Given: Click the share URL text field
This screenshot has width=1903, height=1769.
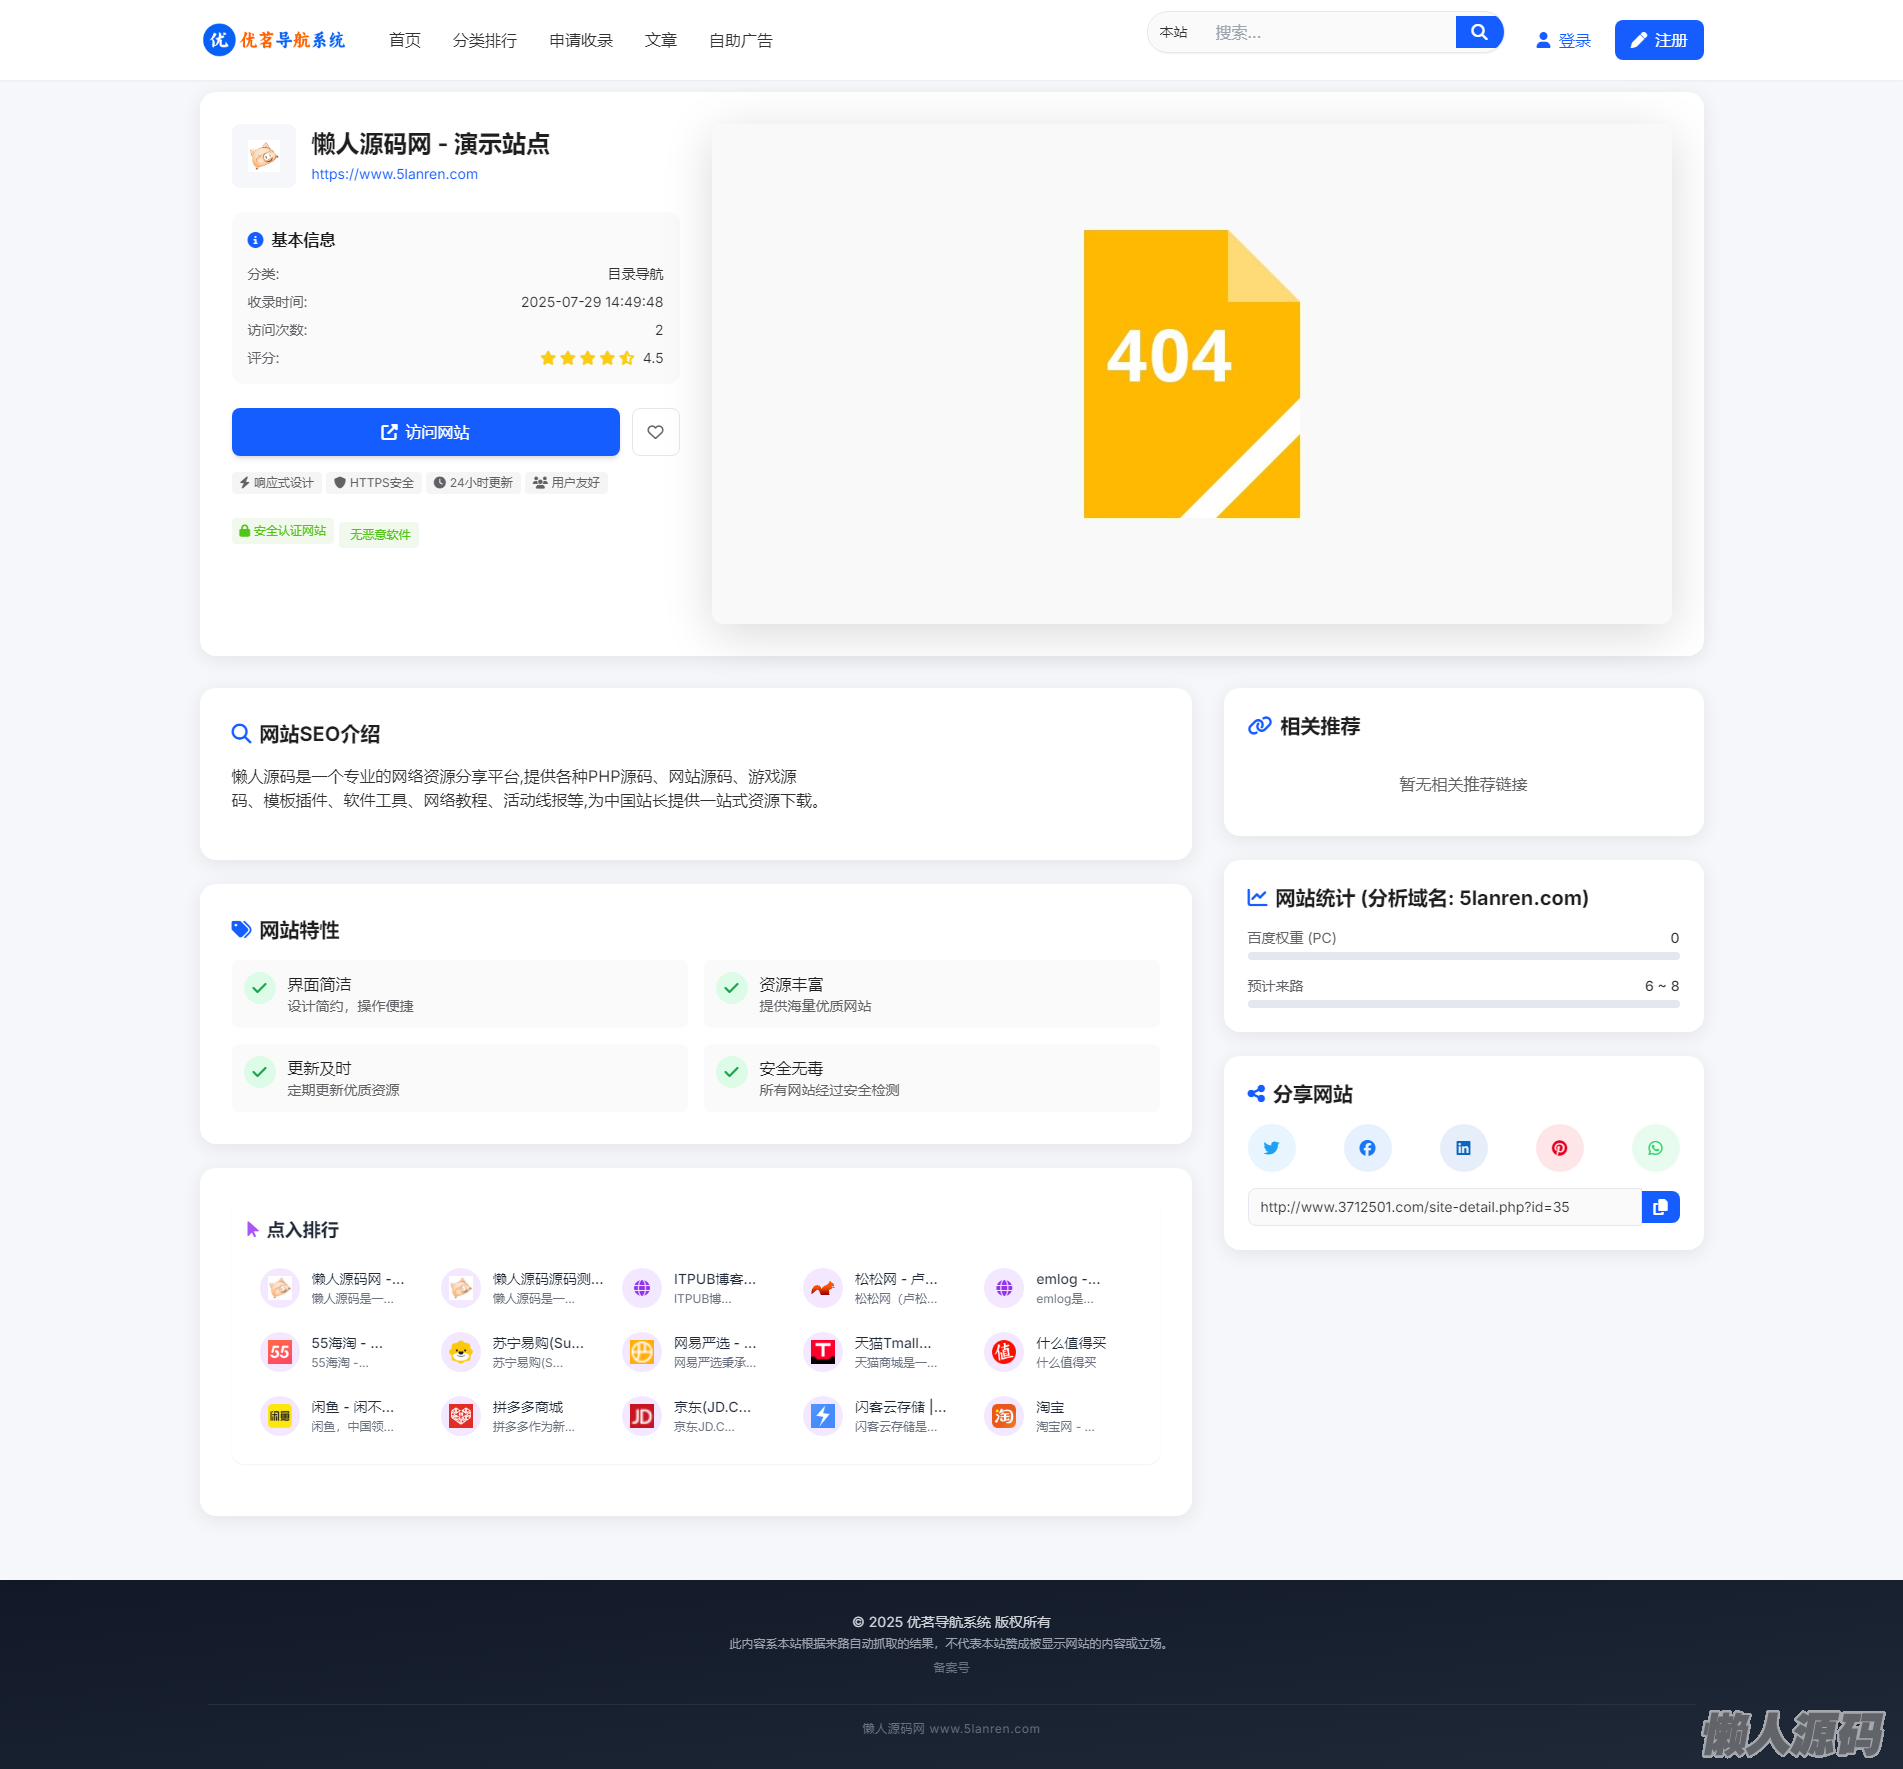Looking at the screenshot, I should [x=1445, y=1207].
